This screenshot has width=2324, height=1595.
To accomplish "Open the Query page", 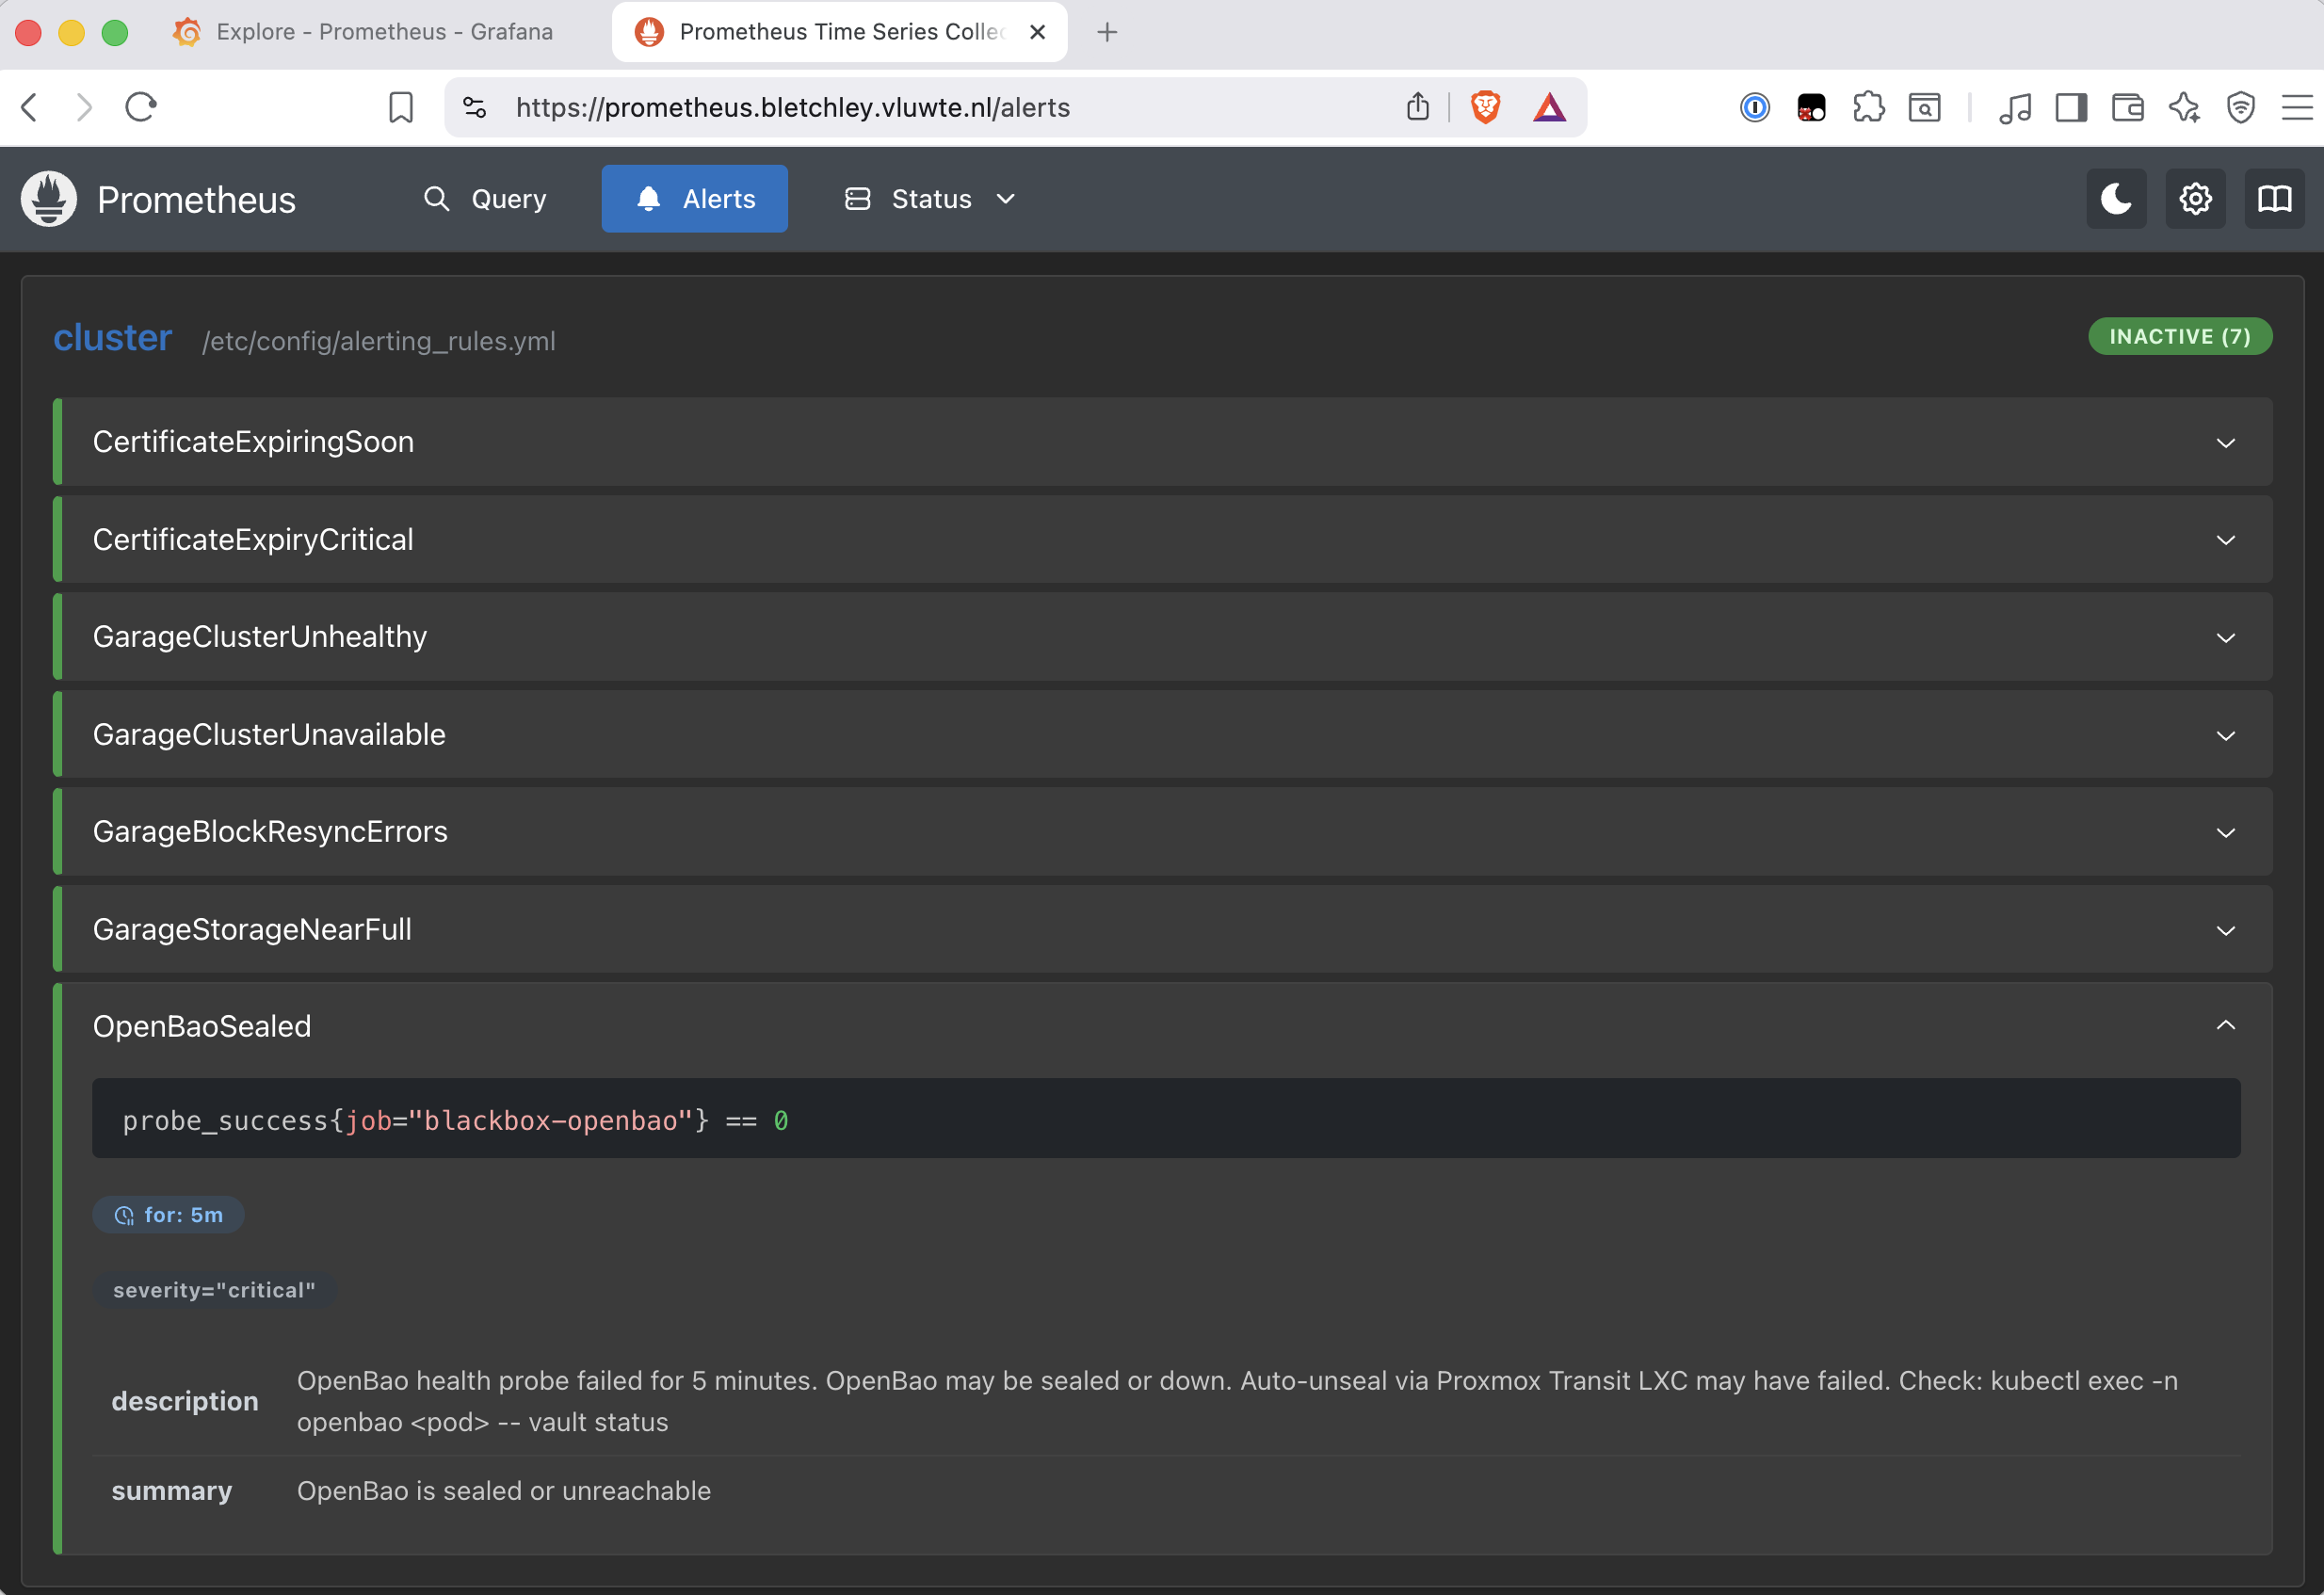I will tap(485, 199).
